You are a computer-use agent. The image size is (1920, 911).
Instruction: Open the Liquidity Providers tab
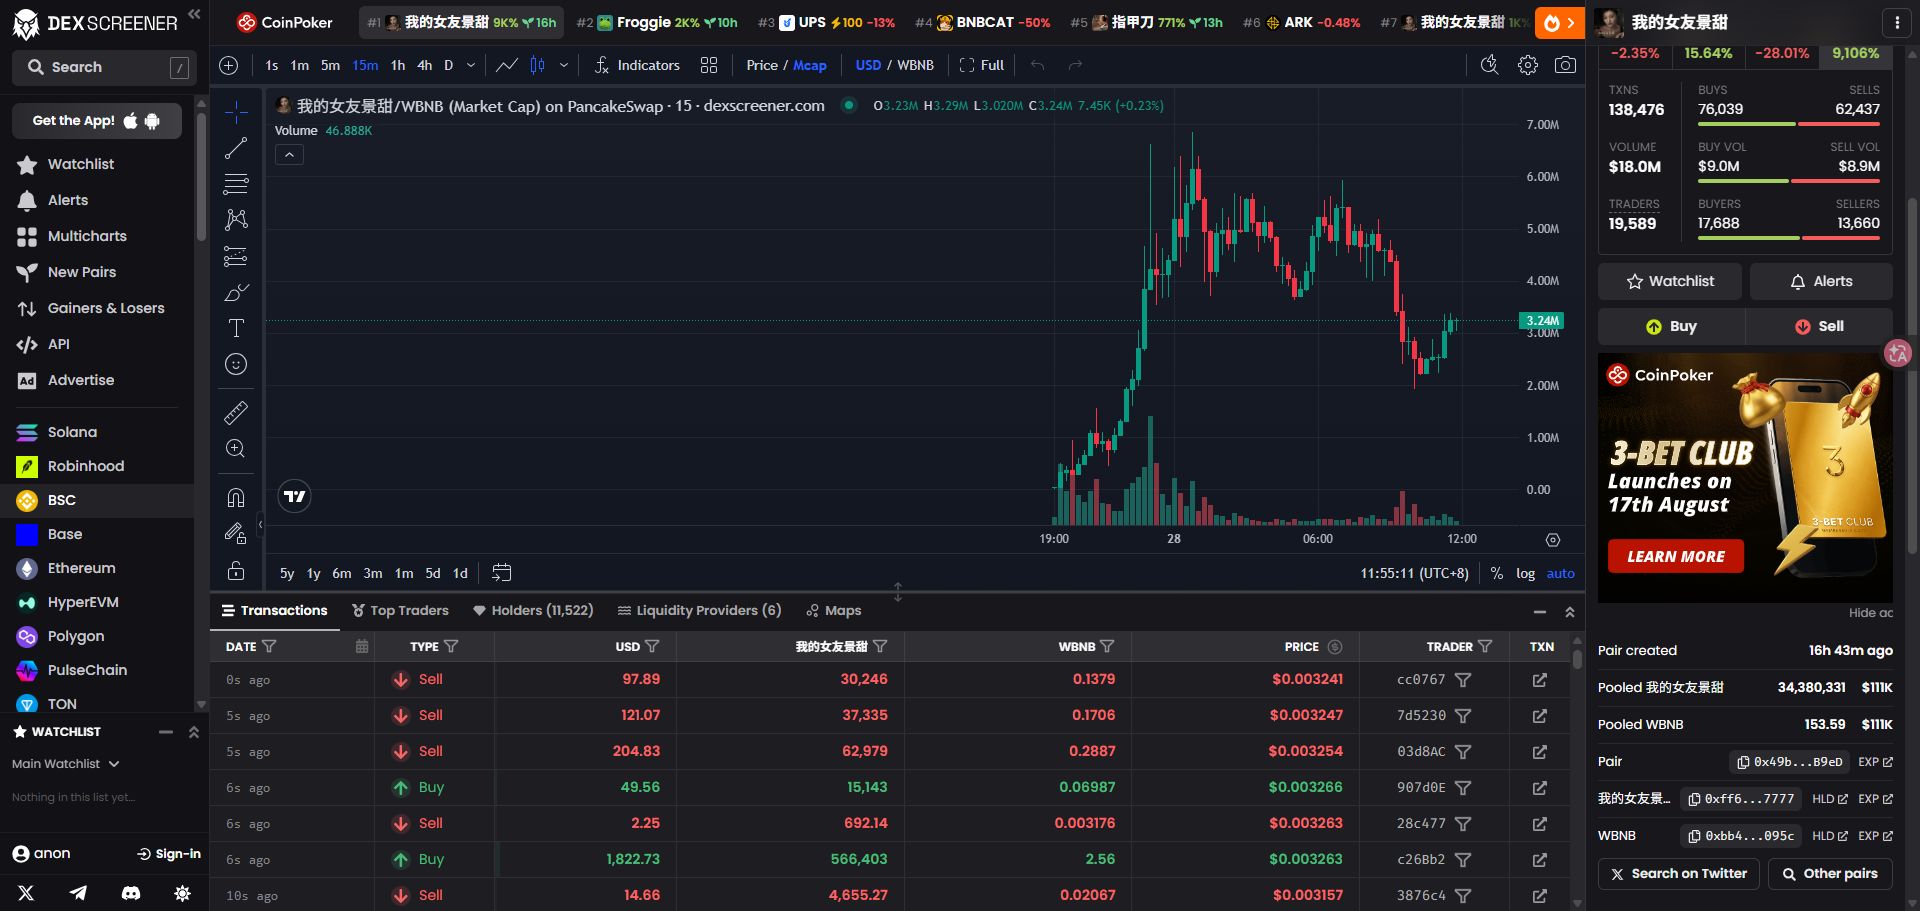click(x=699, y=611)
